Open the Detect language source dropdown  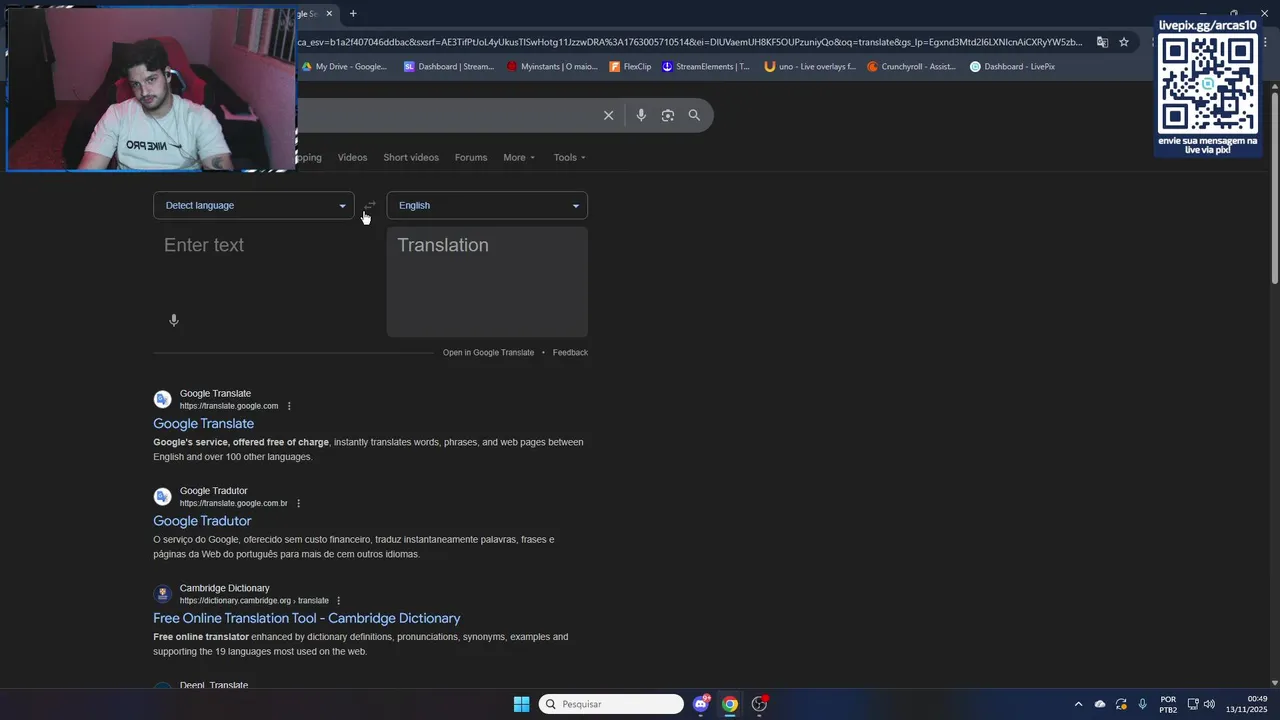coord(254,206)
